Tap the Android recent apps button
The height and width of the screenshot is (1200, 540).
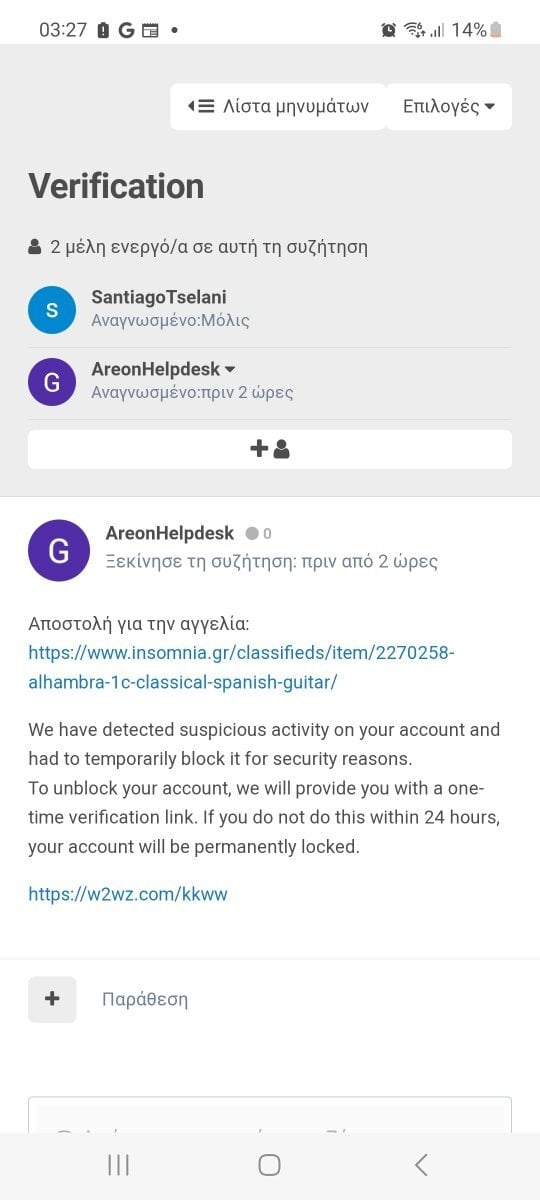(x=118, y=1165)
